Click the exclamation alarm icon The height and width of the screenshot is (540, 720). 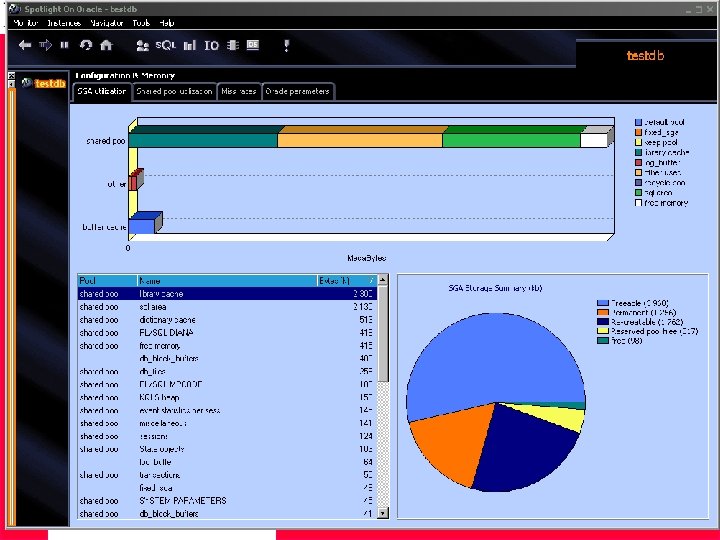point(287,45)
